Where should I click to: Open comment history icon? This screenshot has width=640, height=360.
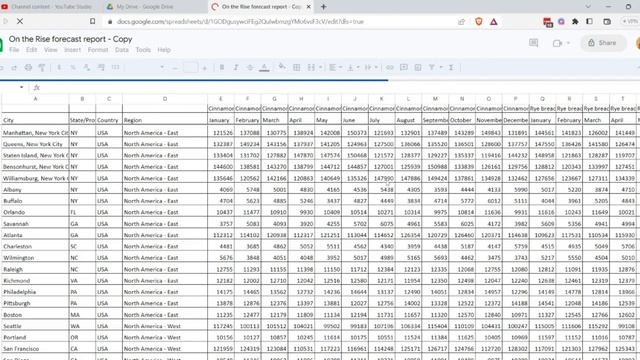pyautogui.click(x=533, y=43)
